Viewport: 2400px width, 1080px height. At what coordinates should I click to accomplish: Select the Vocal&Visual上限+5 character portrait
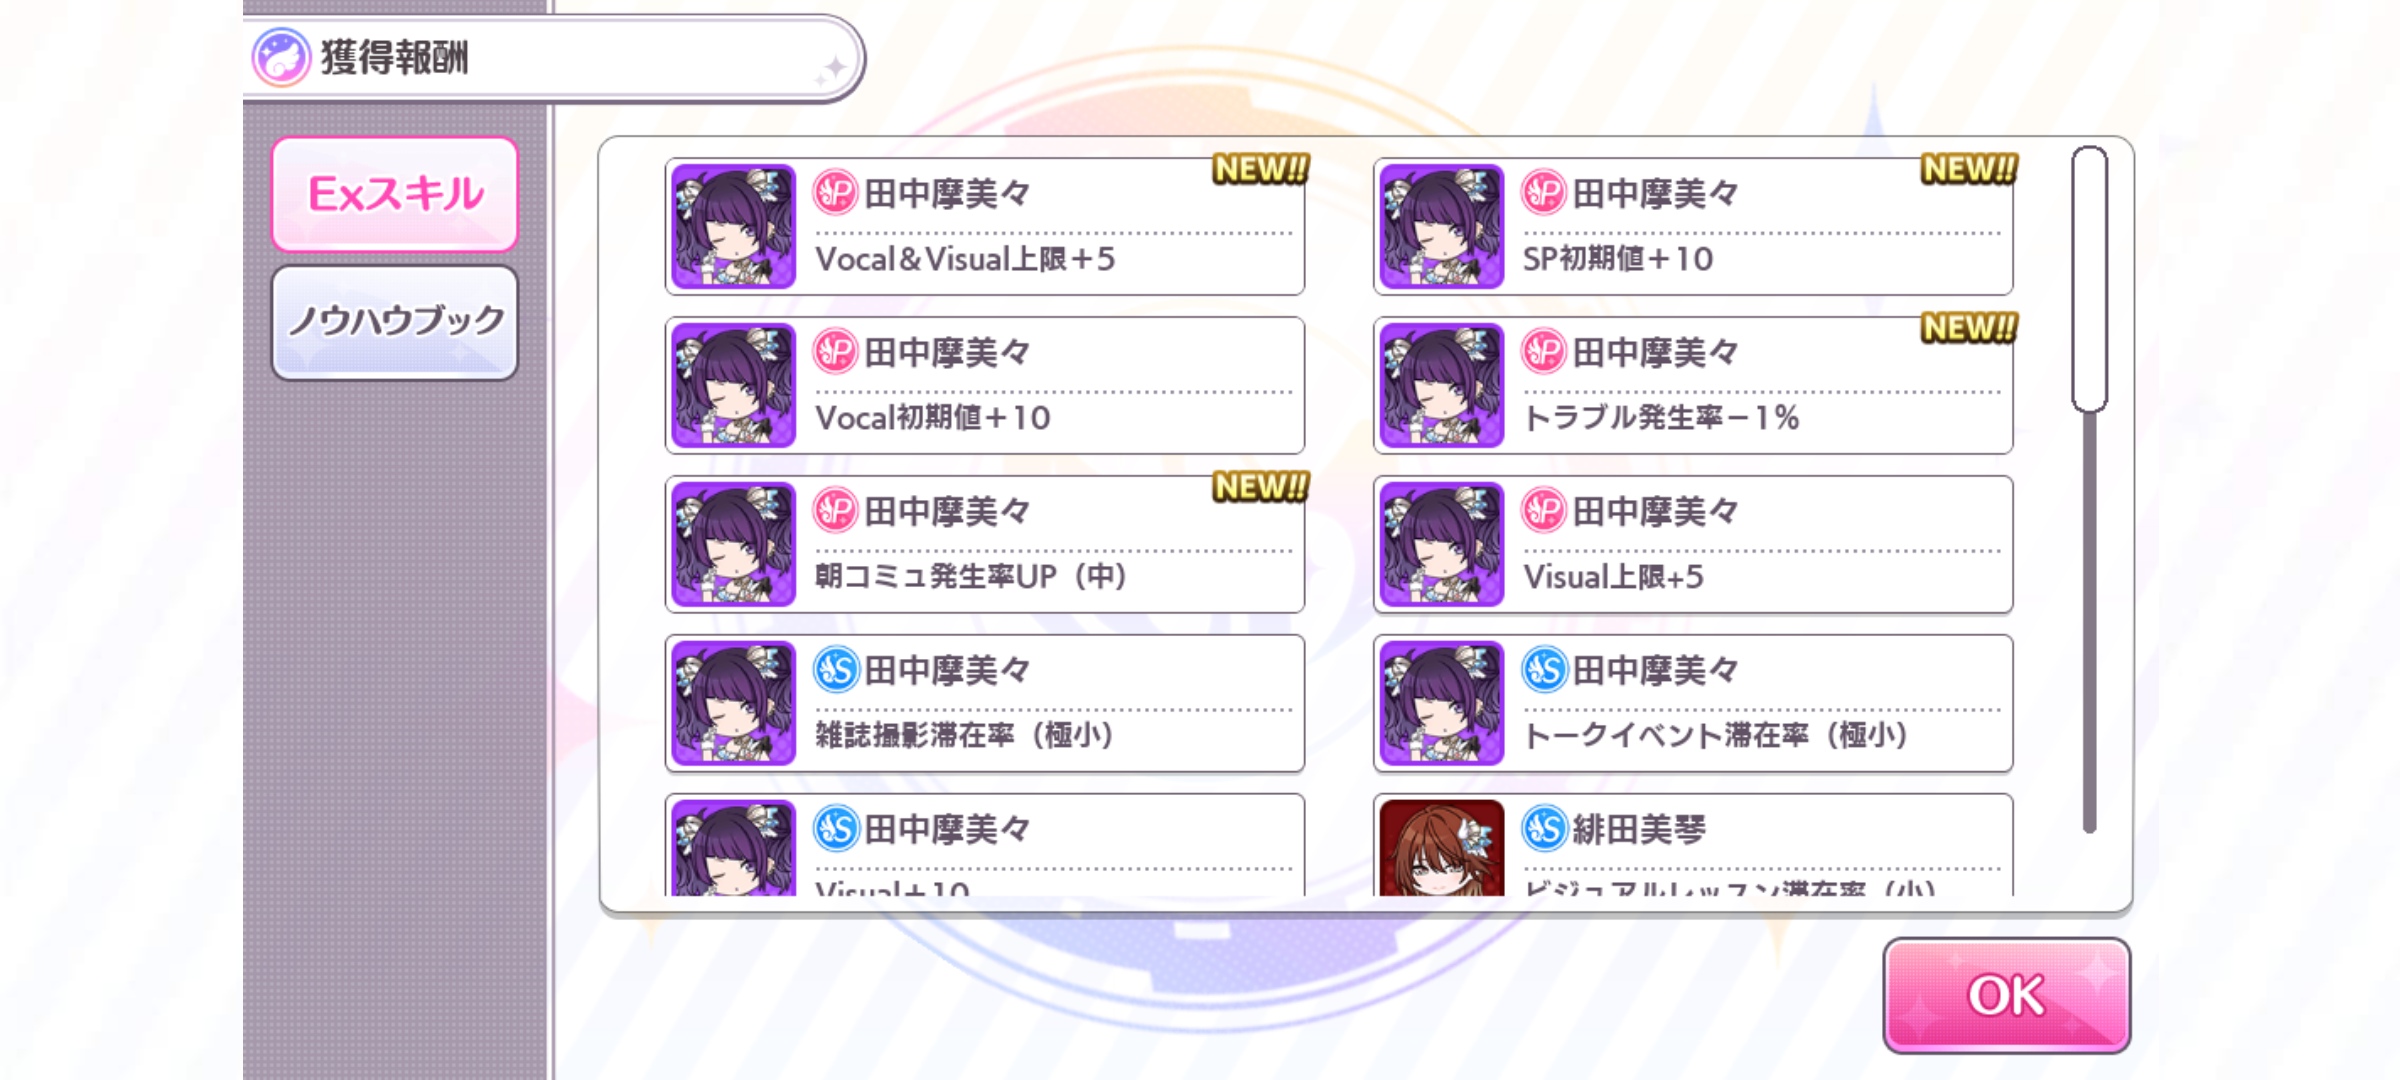734,226
